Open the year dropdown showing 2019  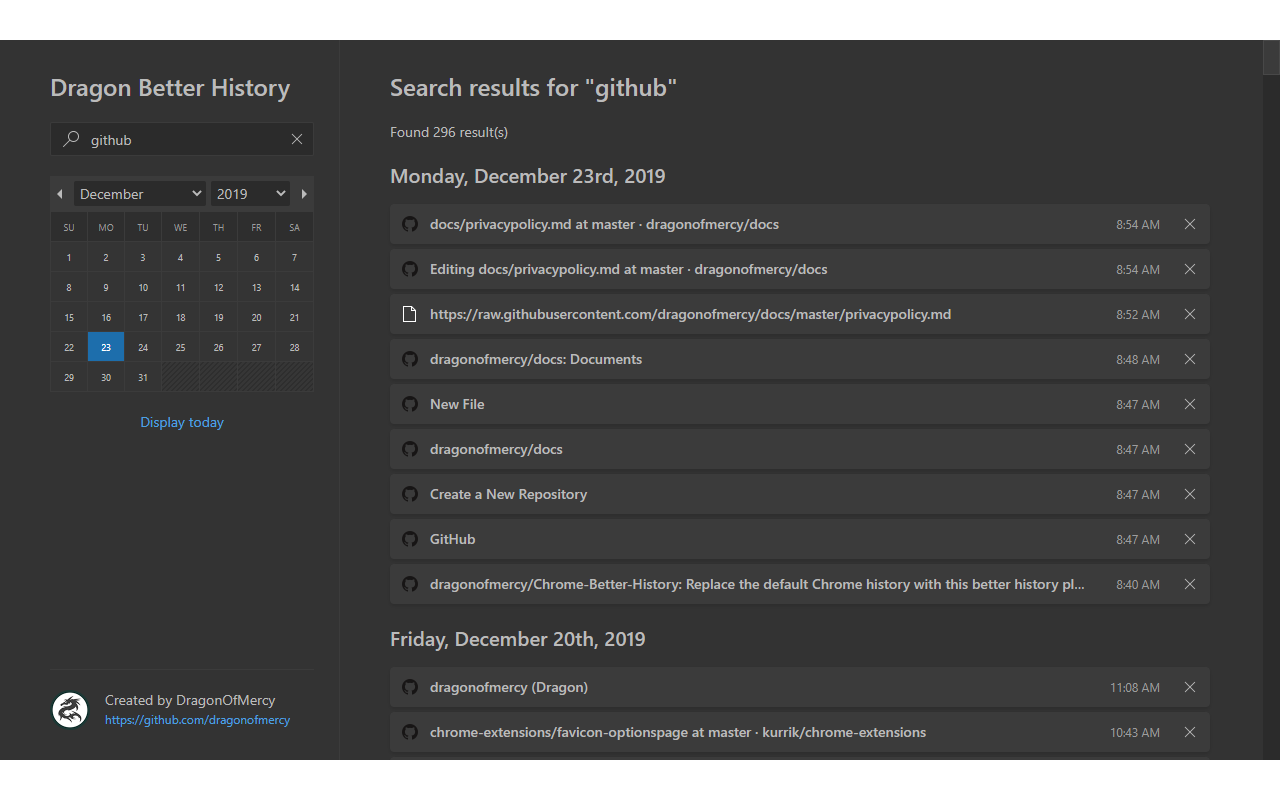[251, 194]
